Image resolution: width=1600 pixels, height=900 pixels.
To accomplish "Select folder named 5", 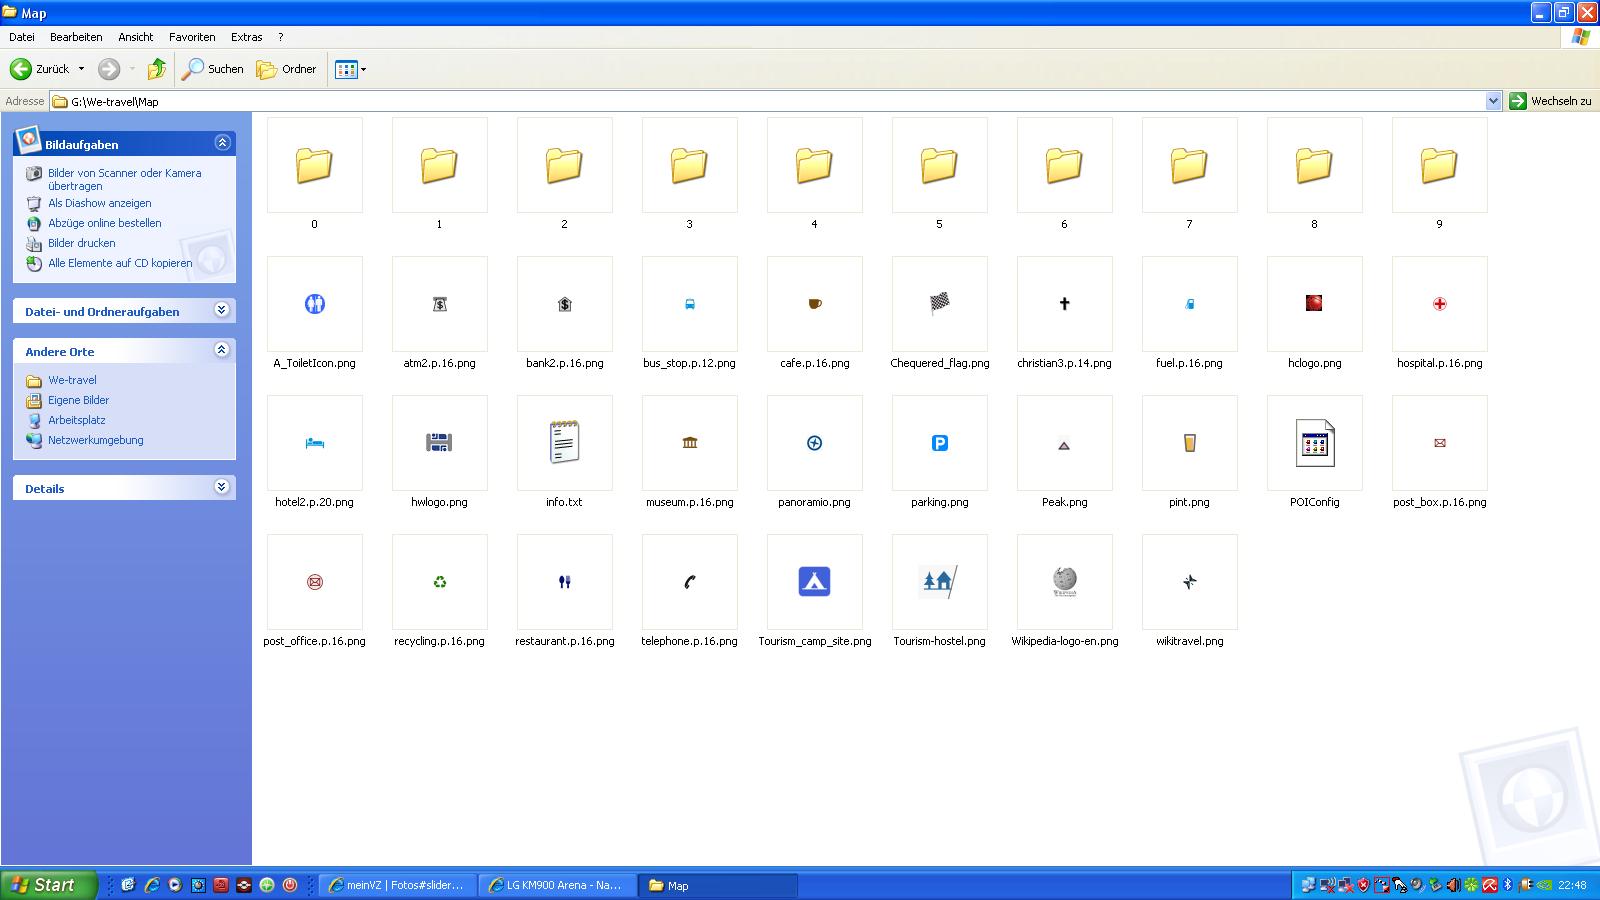I will pyautogui.click(x=940, y=165).
